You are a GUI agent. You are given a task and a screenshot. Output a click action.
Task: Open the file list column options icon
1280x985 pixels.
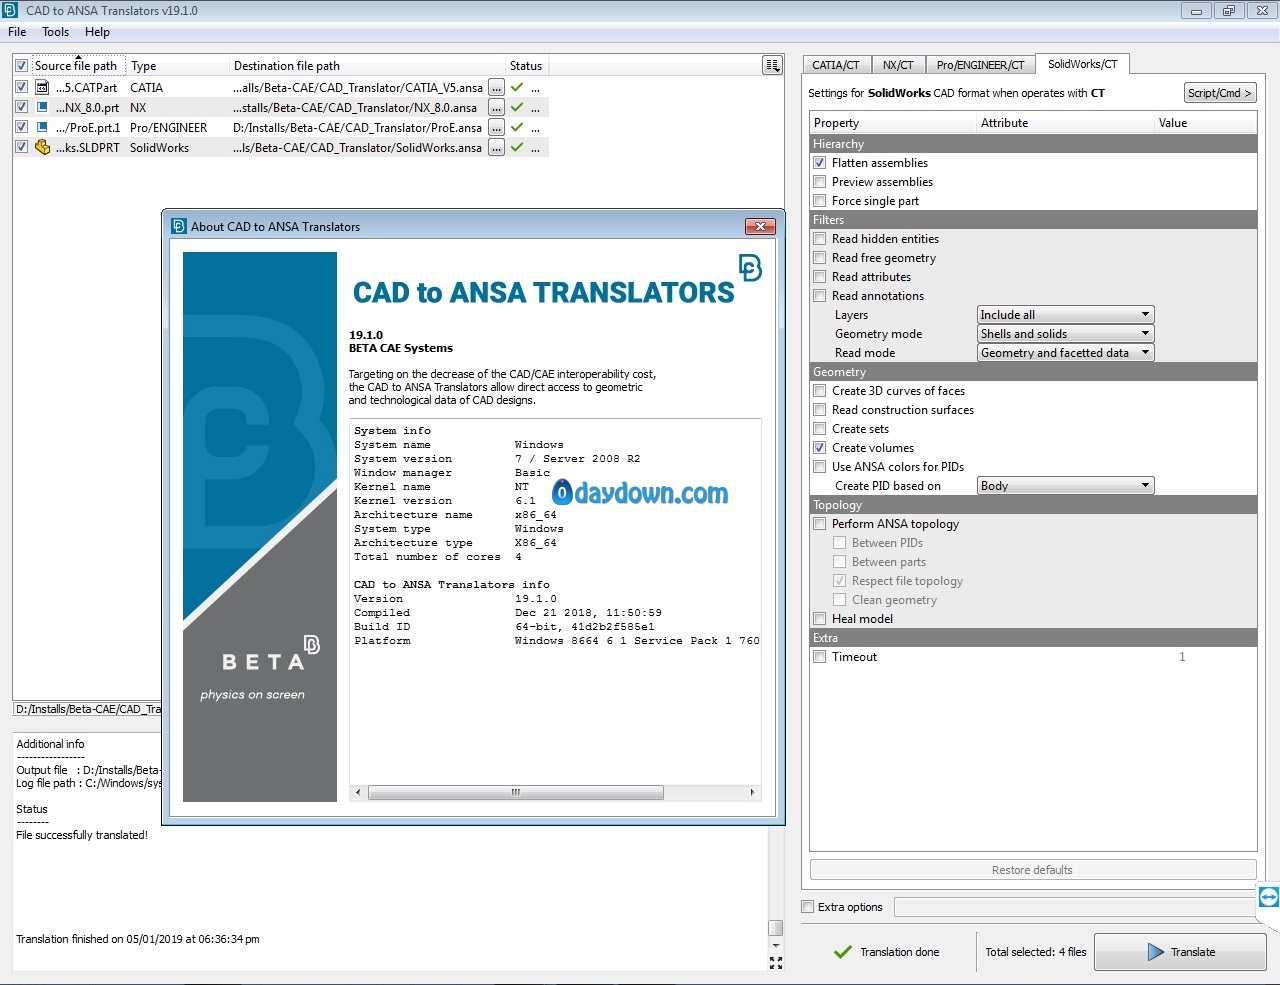click(772, 65)
